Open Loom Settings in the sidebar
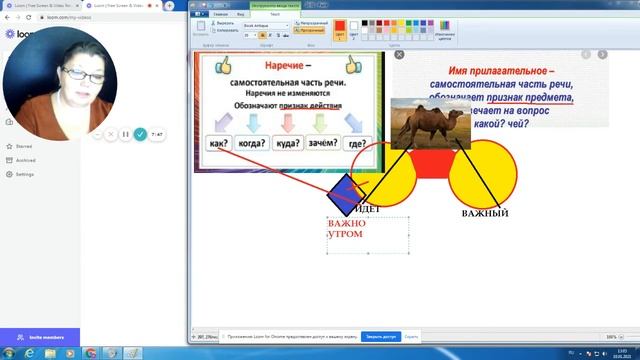Image resolution: width=640 pixels, height=360 pixels. pyautogui.click(x=20, y=174)
